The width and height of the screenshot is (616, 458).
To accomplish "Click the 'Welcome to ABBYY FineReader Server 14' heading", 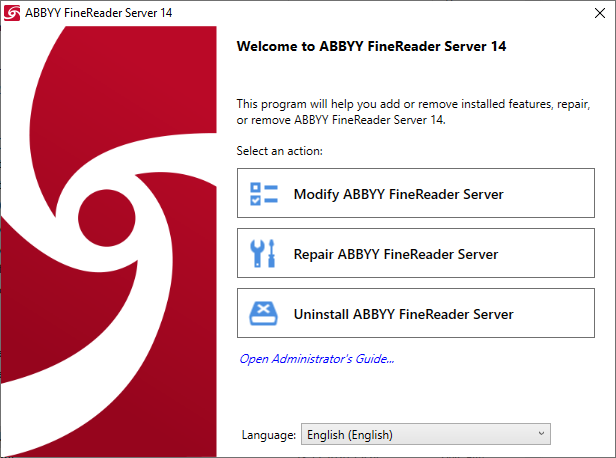I will pos(371,46).
